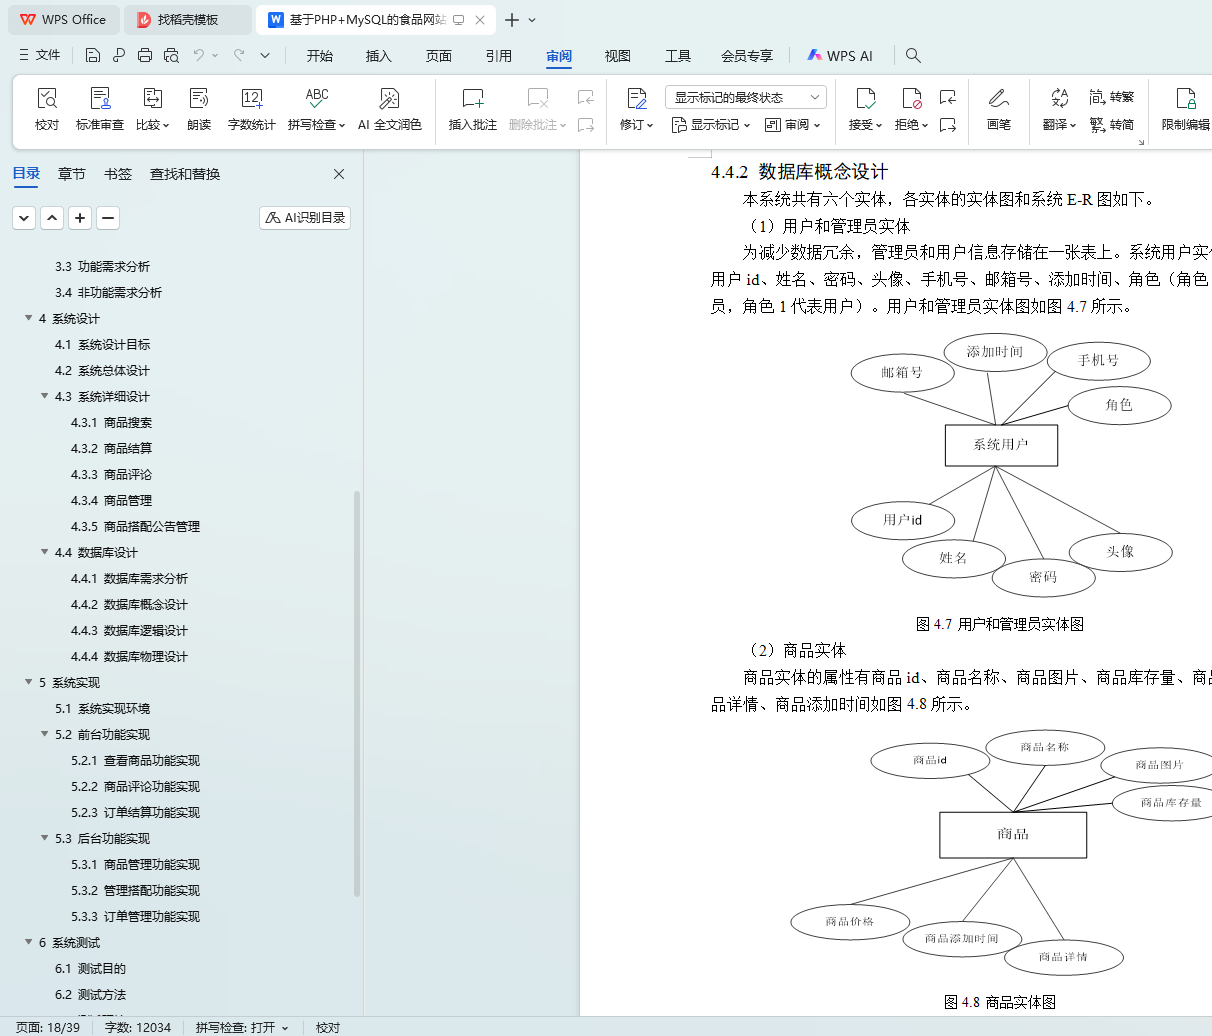Screen dimensions: 1212x1036
Task: Open a new tab with plus button
Action: [512, 20]
